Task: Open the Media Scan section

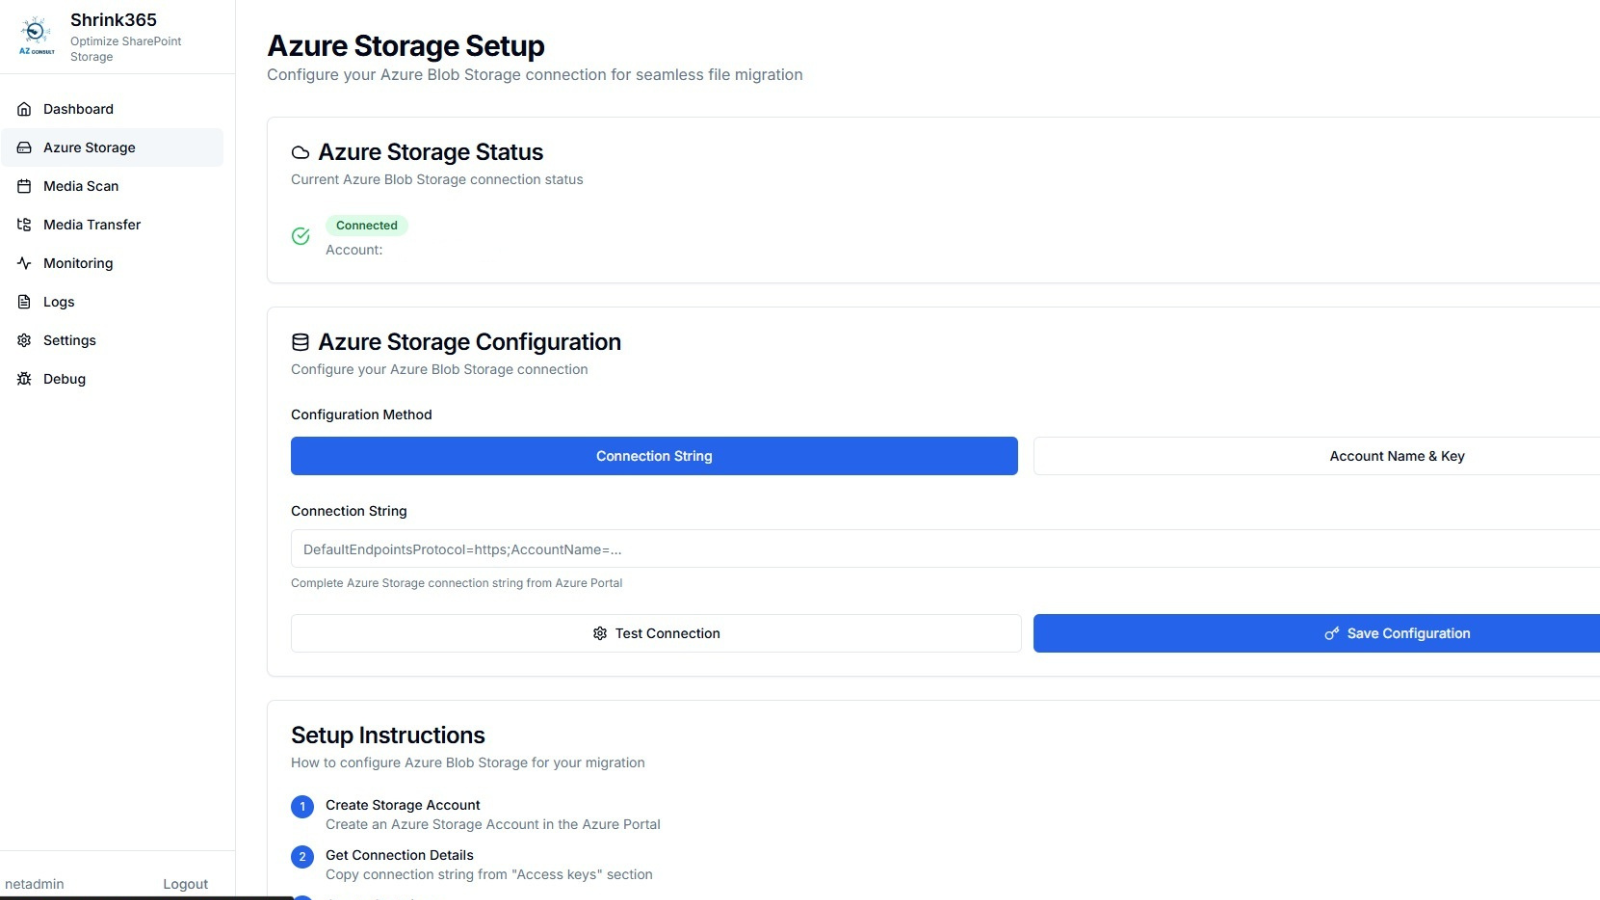Action: tap(112, 186)
